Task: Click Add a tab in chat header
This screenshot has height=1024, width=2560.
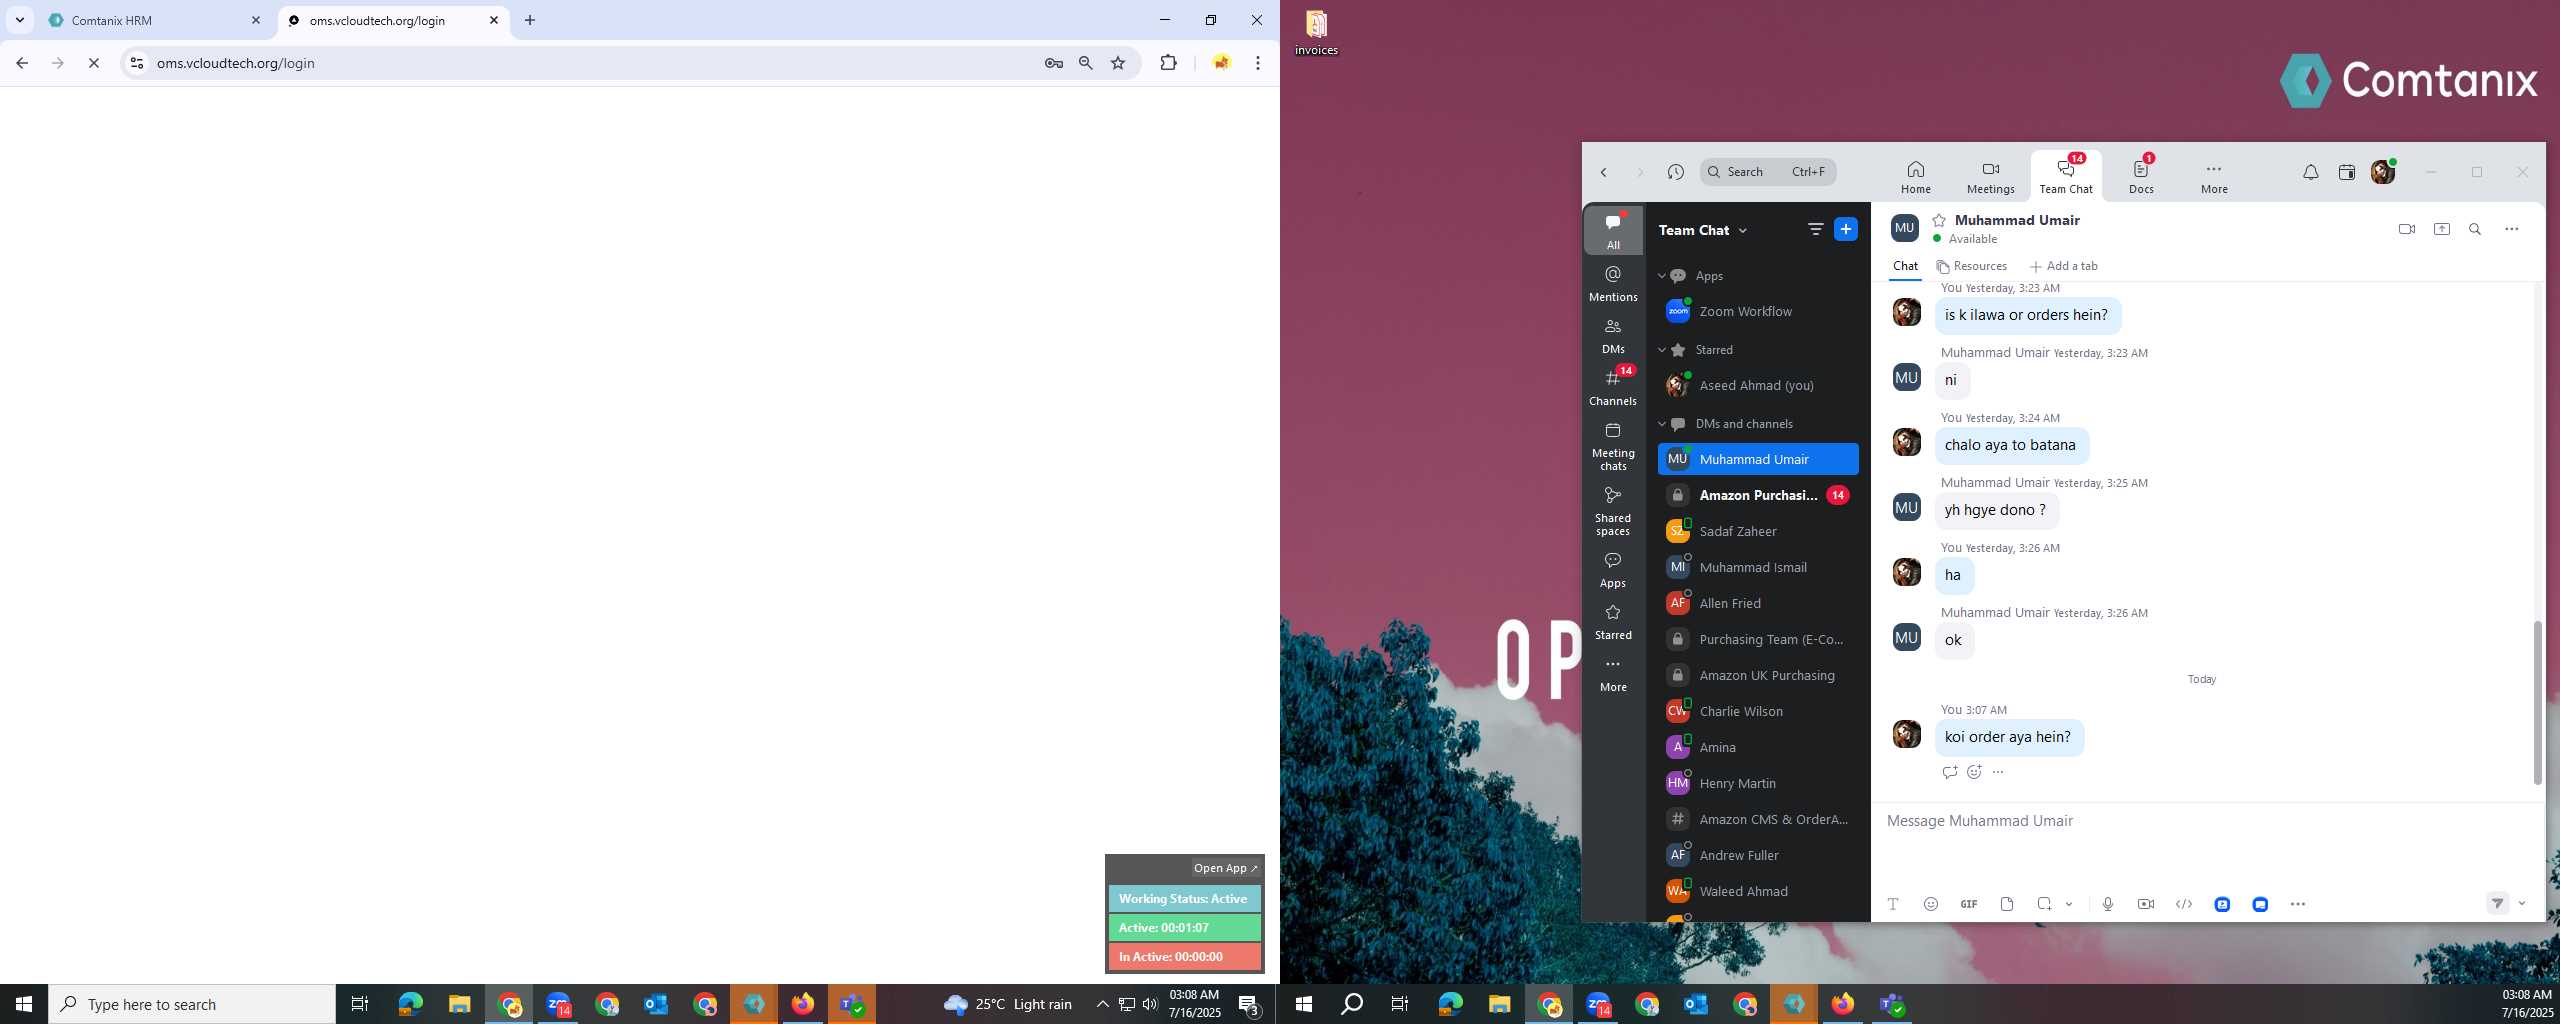Action: [2063, 266]
